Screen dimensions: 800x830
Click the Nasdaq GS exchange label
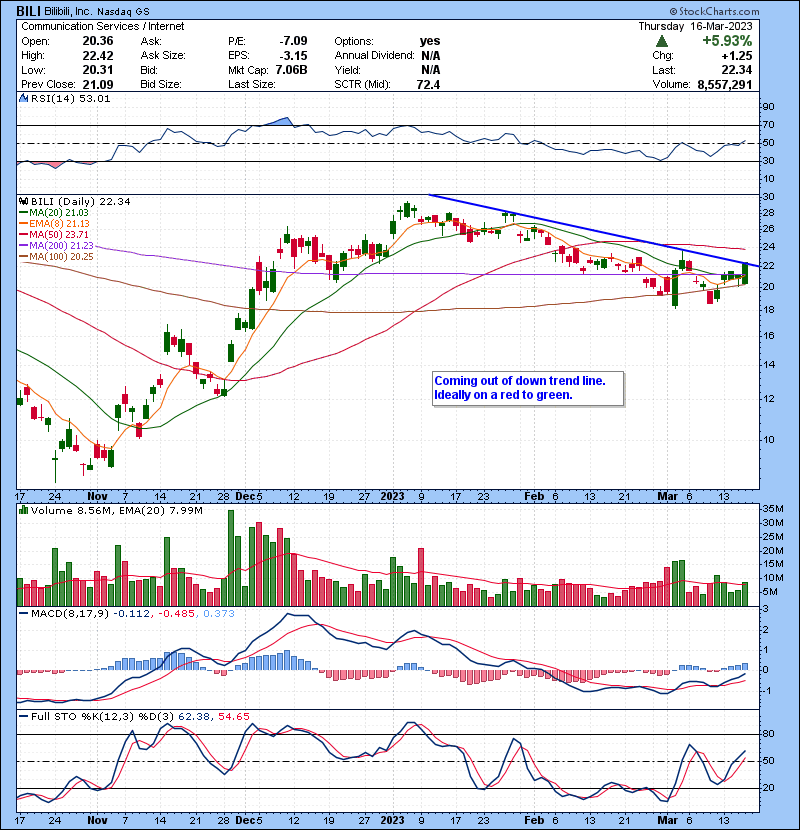click(x=123, y=11)
